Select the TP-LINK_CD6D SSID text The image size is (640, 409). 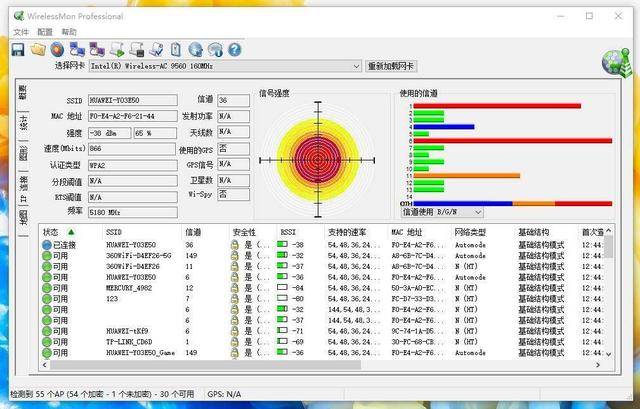click(129, 342)
